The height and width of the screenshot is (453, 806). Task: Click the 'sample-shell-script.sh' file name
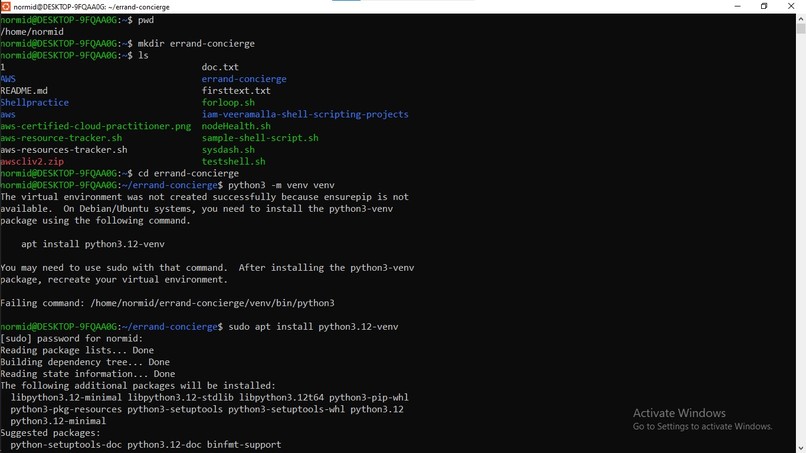coord(260,138)
